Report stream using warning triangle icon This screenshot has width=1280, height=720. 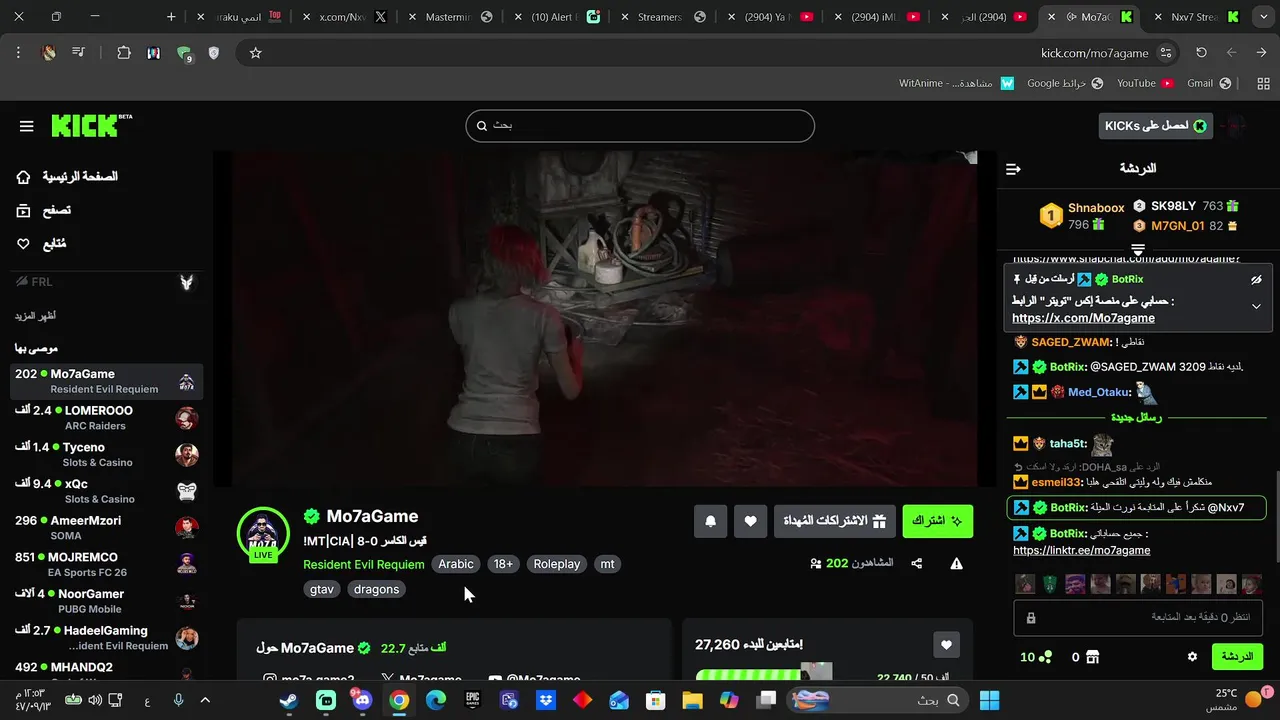[956, 564]
